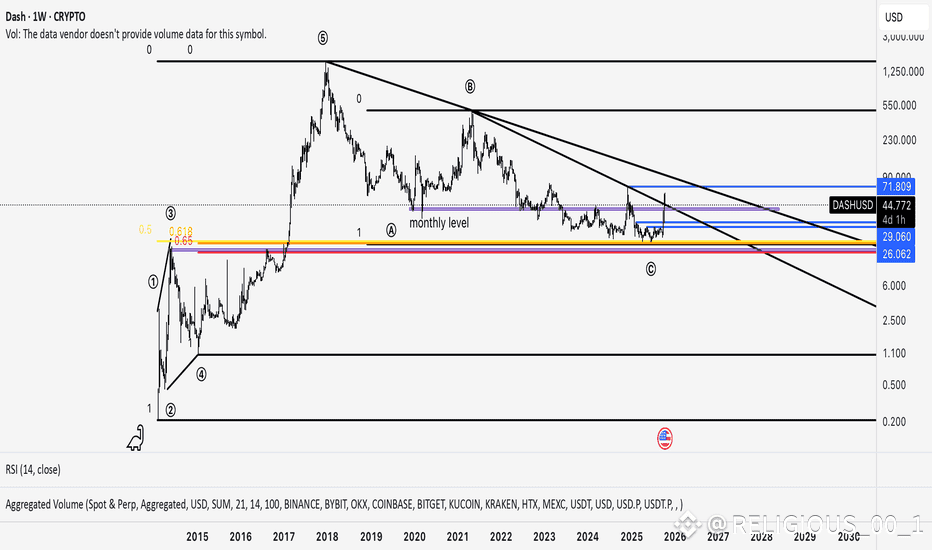Click the Dash 1W CRYPTO symbol title

tap(45, 17)
